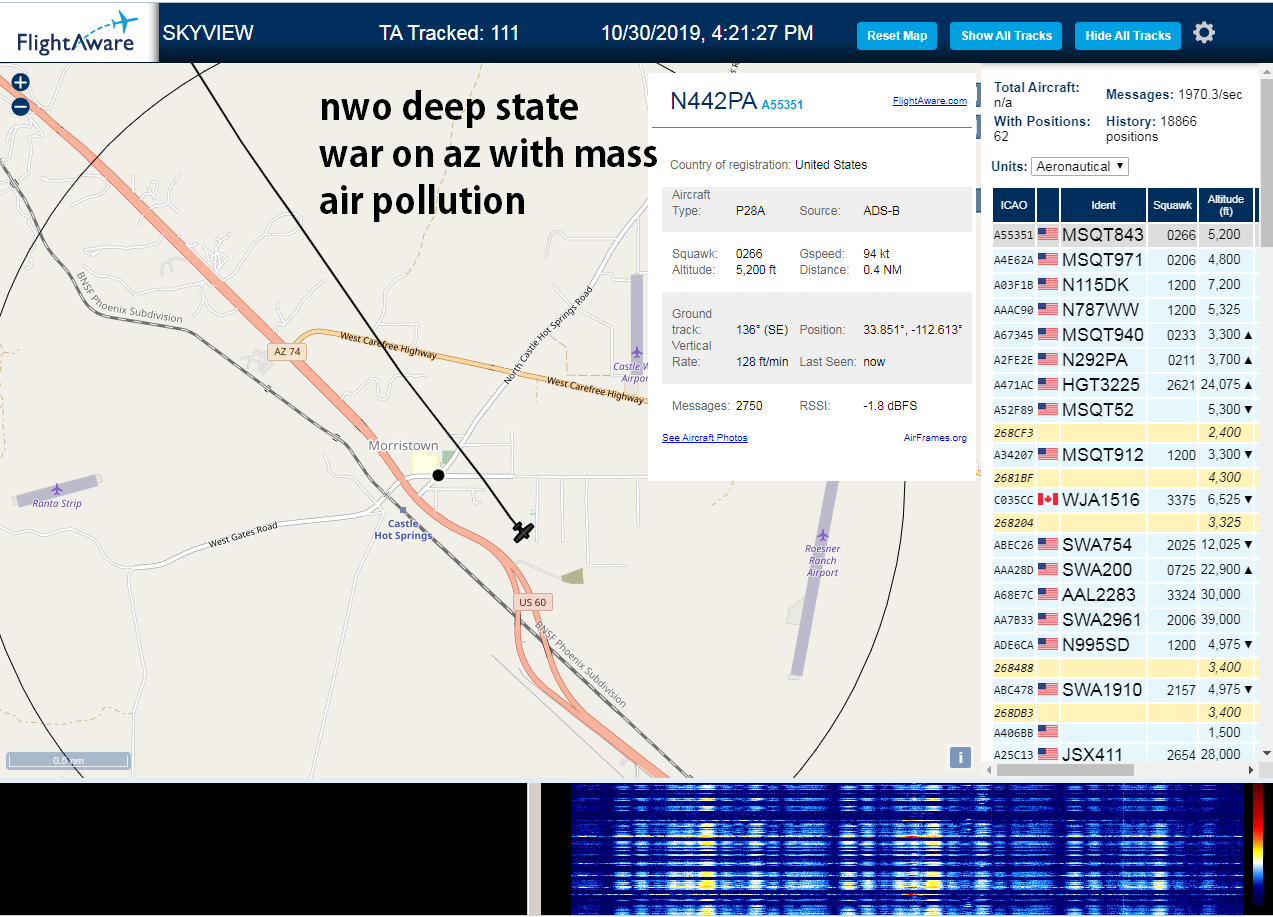This screenshot has height=917, width=1273.
Task: Select the MSQT912 aircraft row
Action: [1125, 455]
